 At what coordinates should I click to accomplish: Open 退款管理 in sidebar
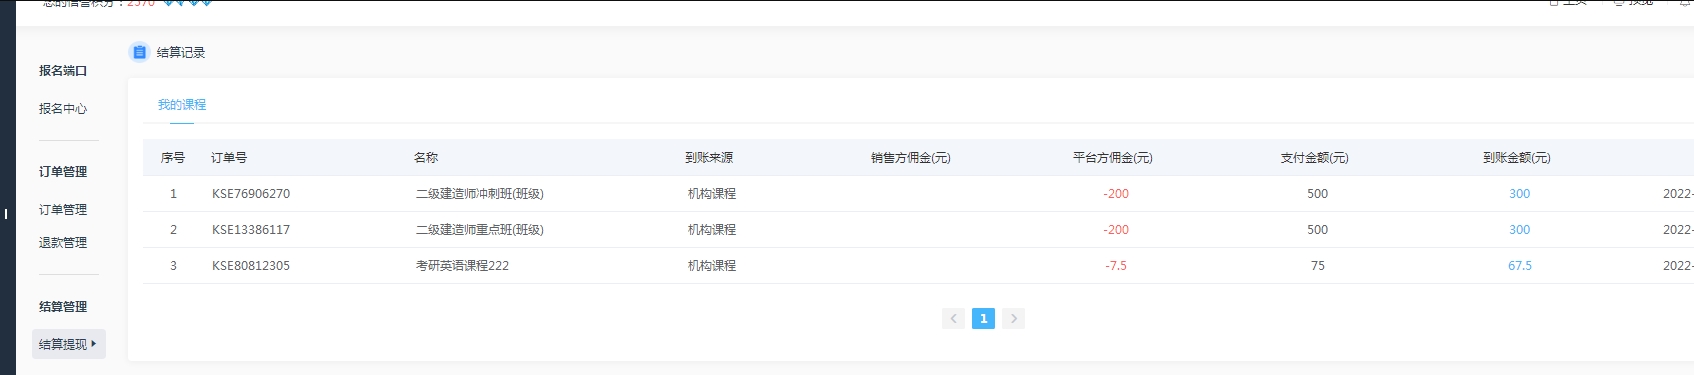tap(63, 243)
